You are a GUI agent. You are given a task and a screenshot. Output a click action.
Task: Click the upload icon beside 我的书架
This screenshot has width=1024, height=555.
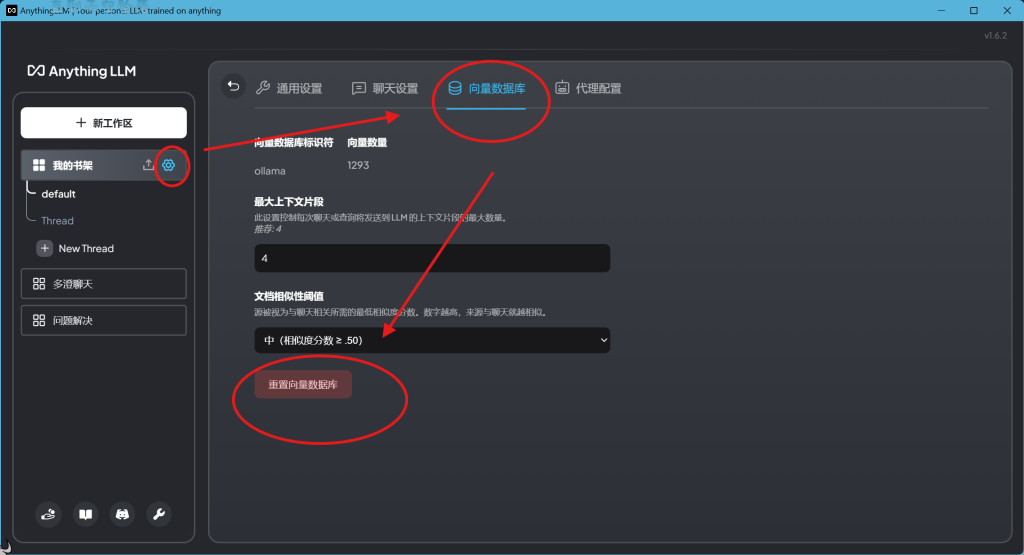point(148,165)
